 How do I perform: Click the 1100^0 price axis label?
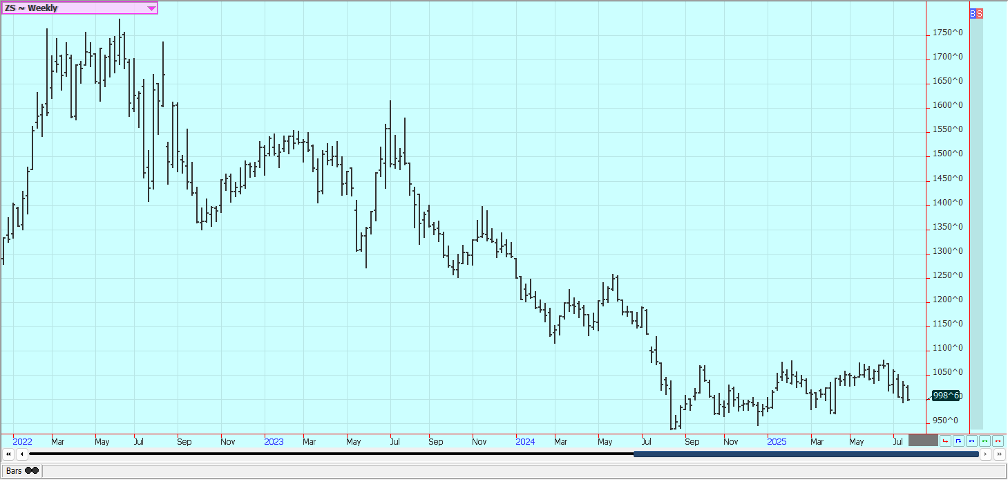948,348
